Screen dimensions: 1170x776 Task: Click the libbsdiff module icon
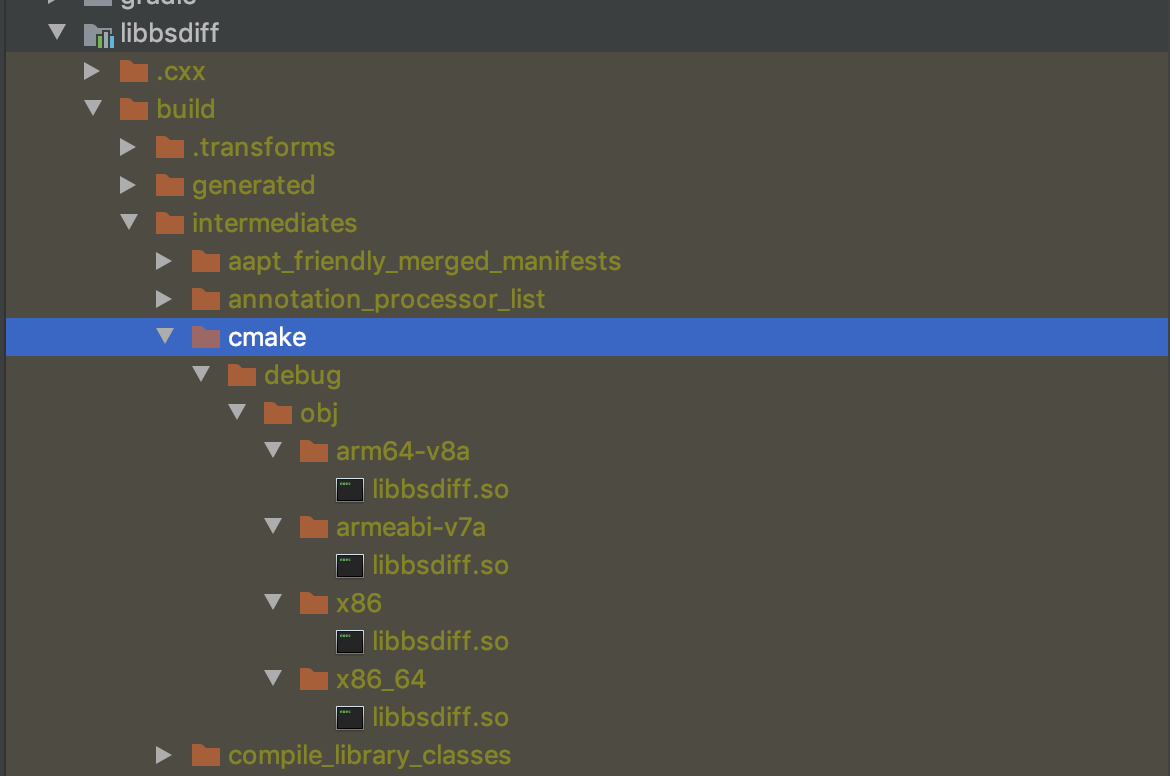(101, 33)
